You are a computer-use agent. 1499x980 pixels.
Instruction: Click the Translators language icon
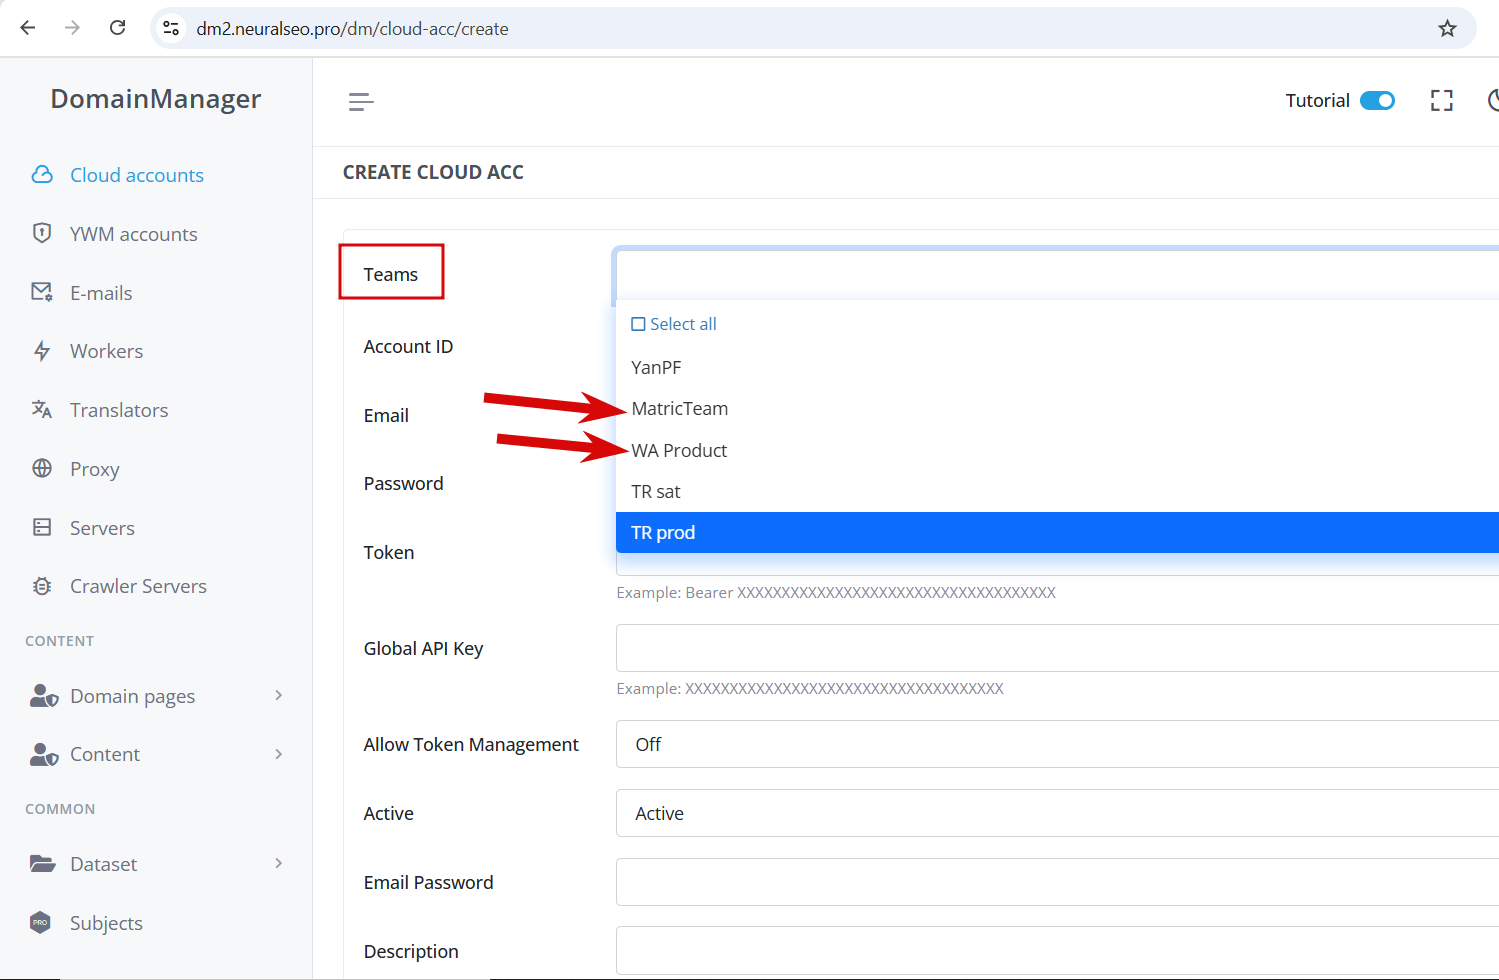(x=42, y=409)
